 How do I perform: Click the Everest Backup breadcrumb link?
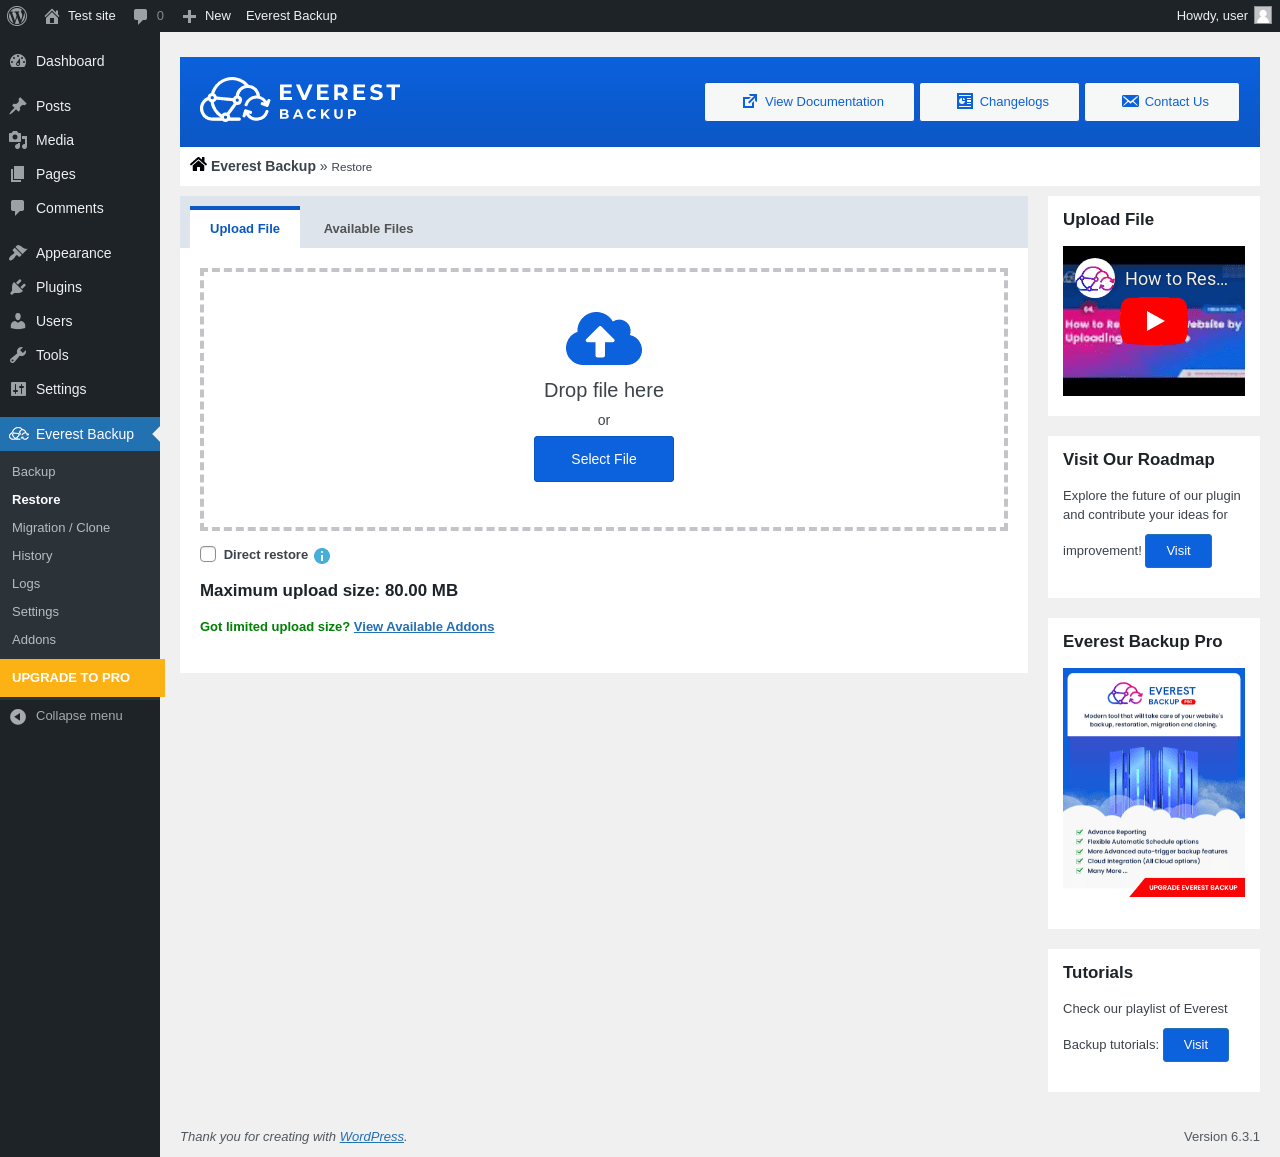click(263, 166)
